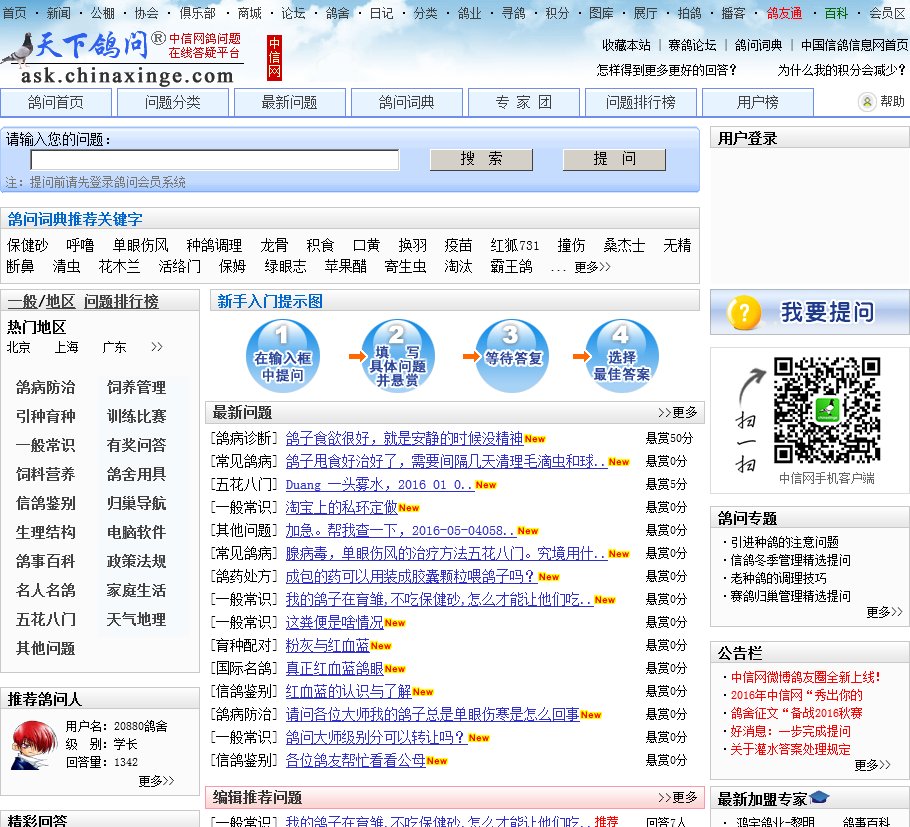
Task: Click 论坛 in top navigation
Action: (x=293, y=13)
